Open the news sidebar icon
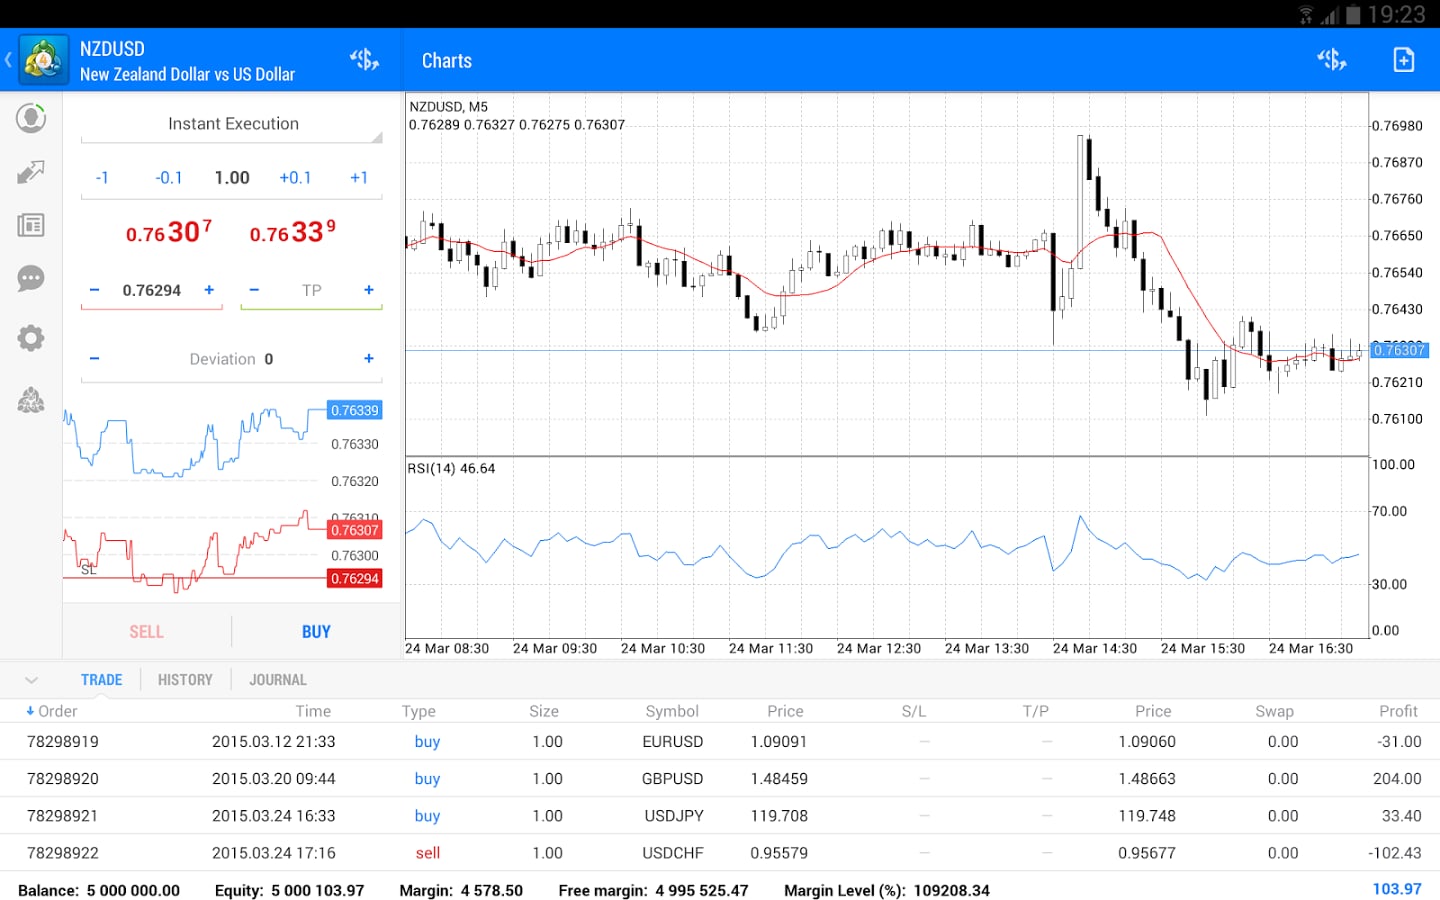Viewport: 1440px width, 900px height. [31, 225]
